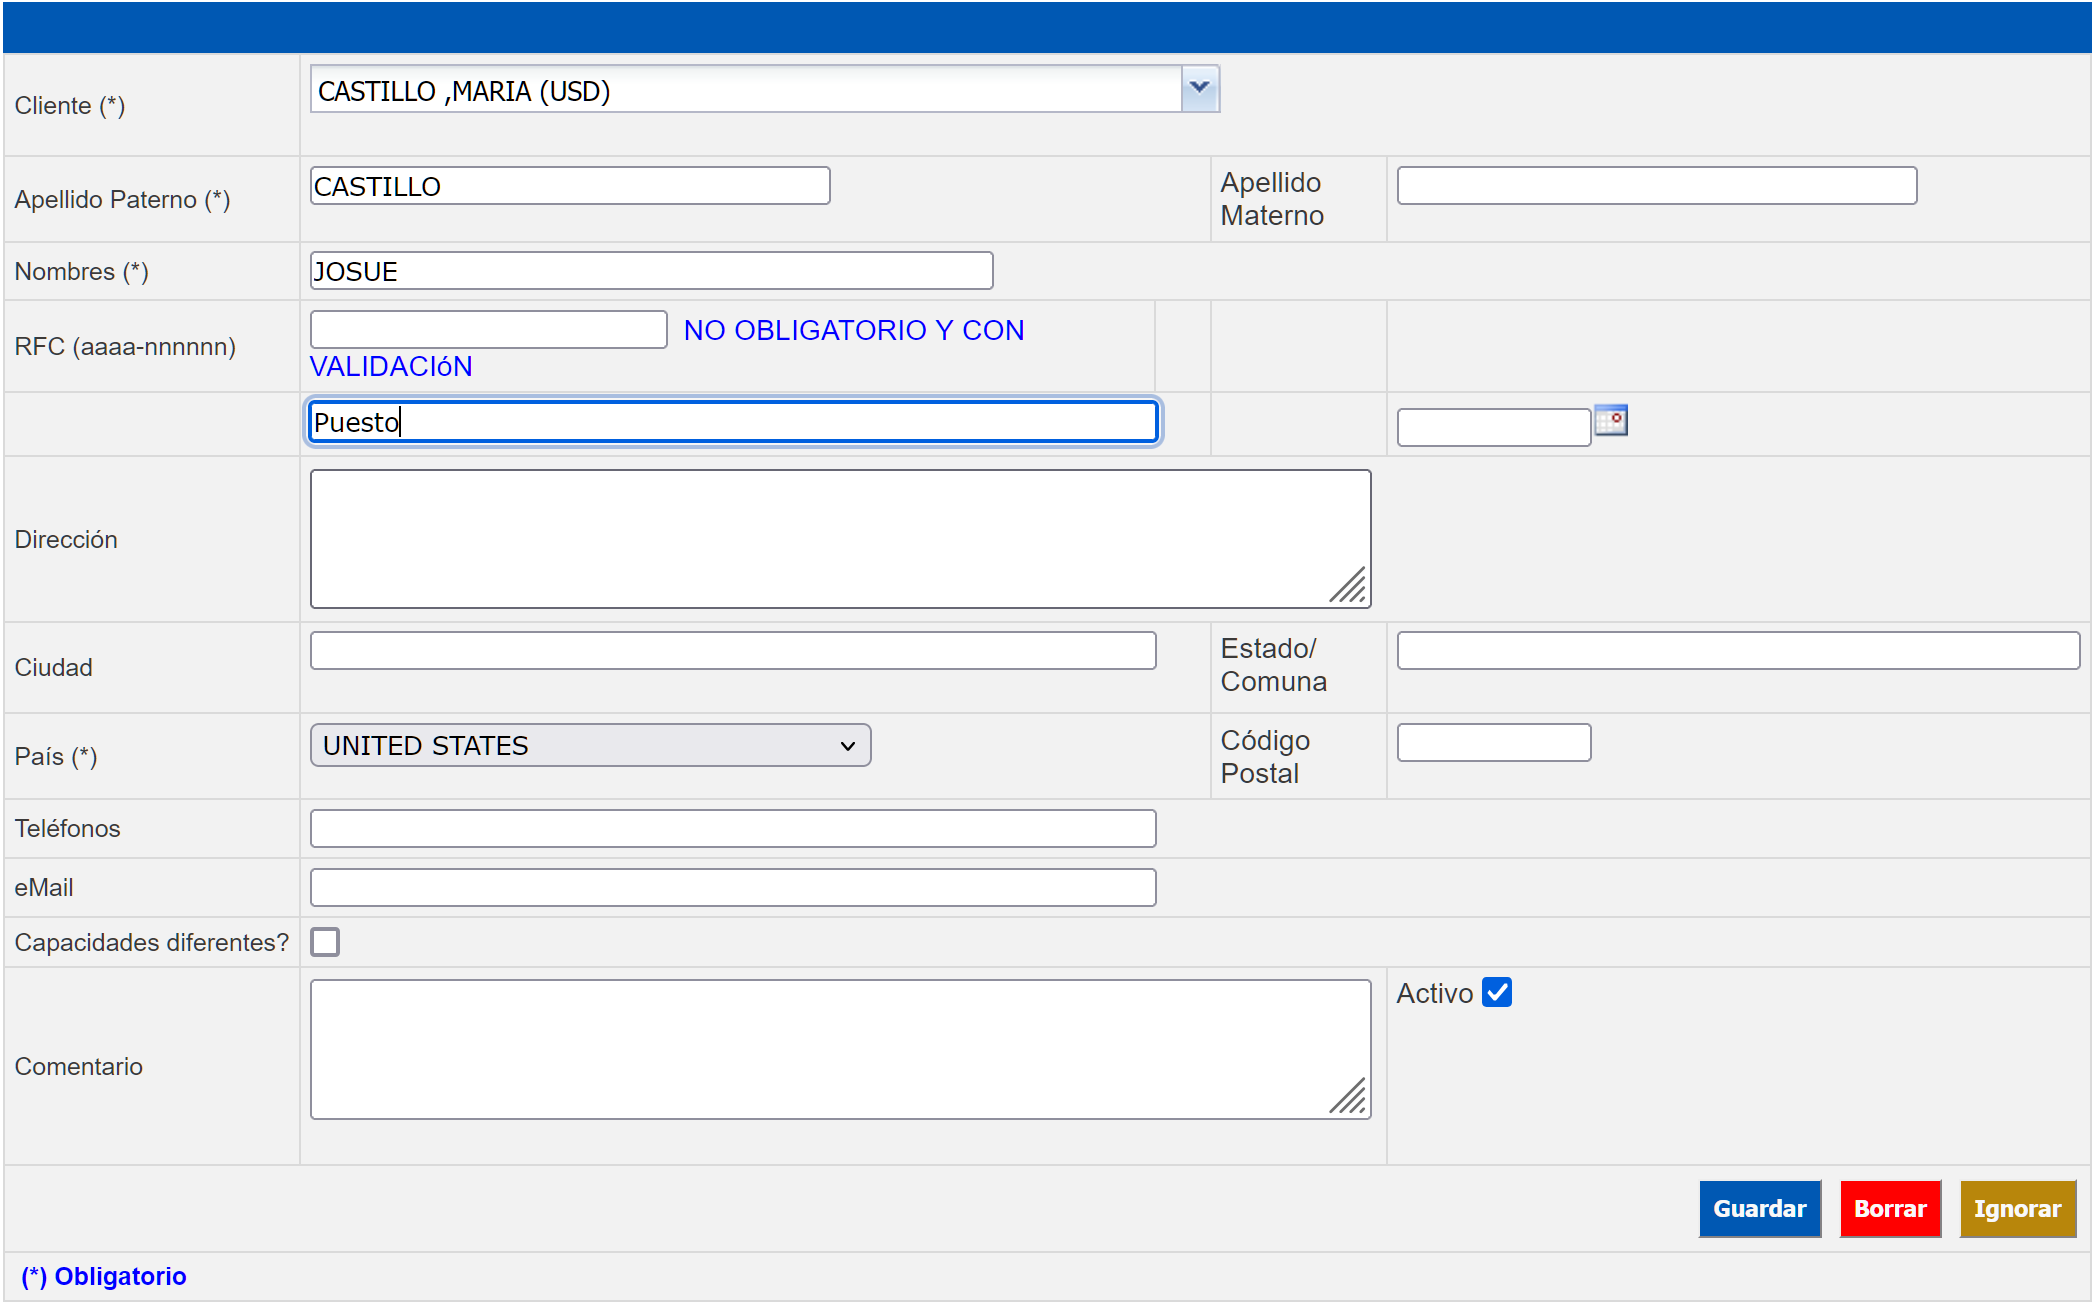Click the Código Postal input field

(x=1494, y=742)
